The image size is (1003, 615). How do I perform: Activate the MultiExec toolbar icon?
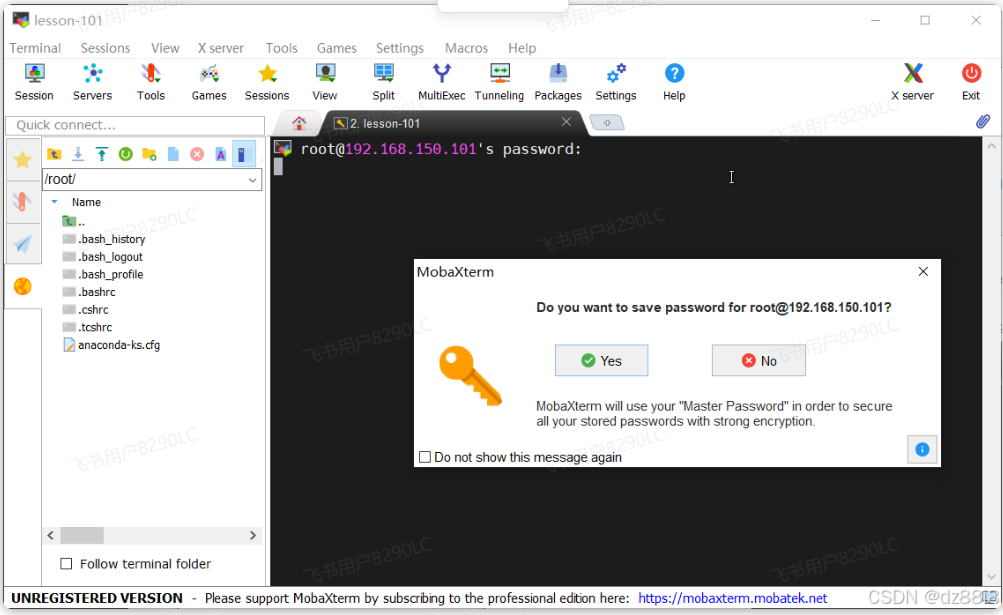point(441,82)
